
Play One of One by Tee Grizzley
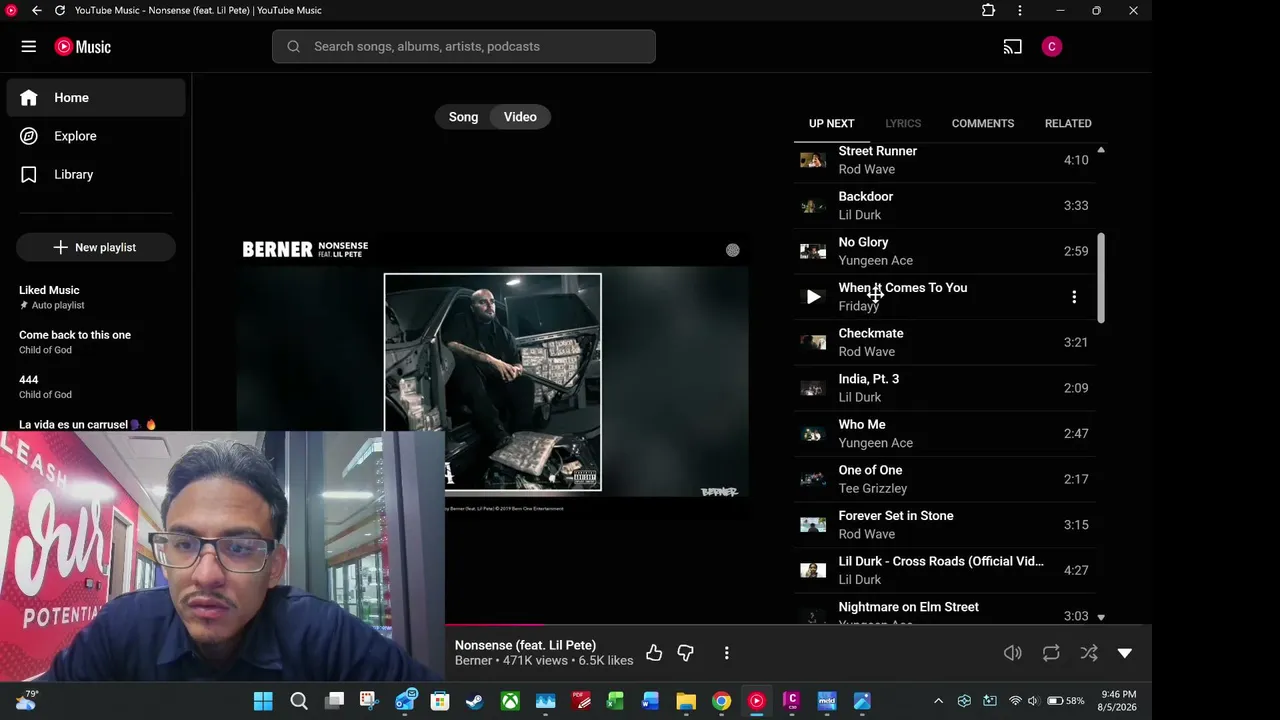[945, 479]
